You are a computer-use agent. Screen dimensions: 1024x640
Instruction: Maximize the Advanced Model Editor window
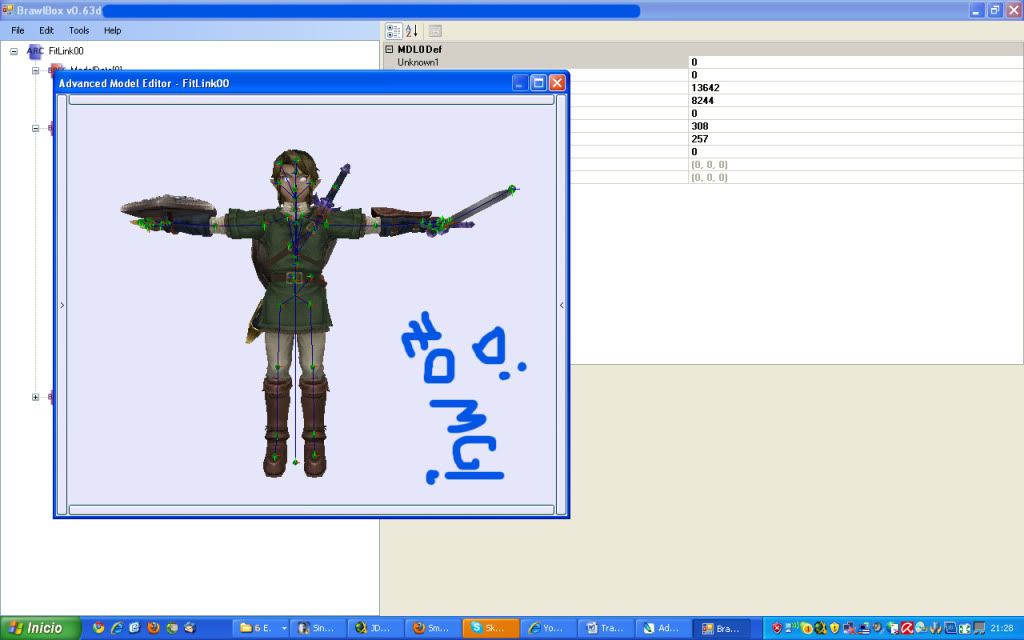538,83
